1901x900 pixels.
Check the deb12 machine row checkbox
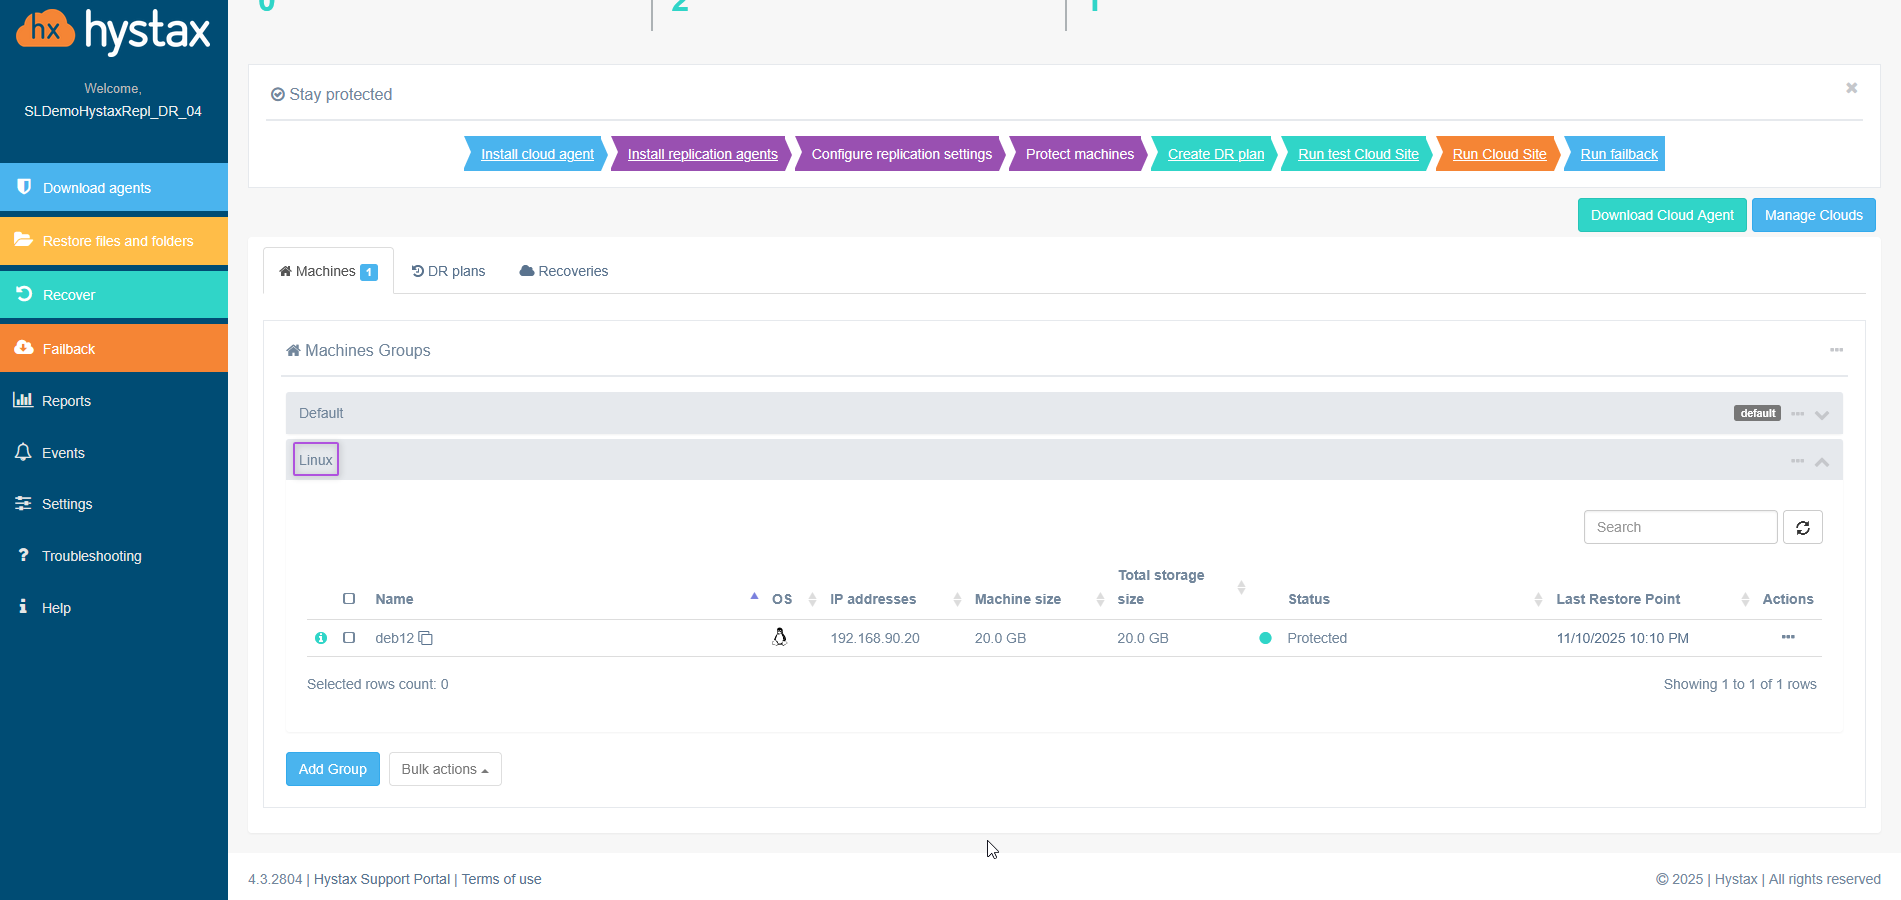click(349, 638)
